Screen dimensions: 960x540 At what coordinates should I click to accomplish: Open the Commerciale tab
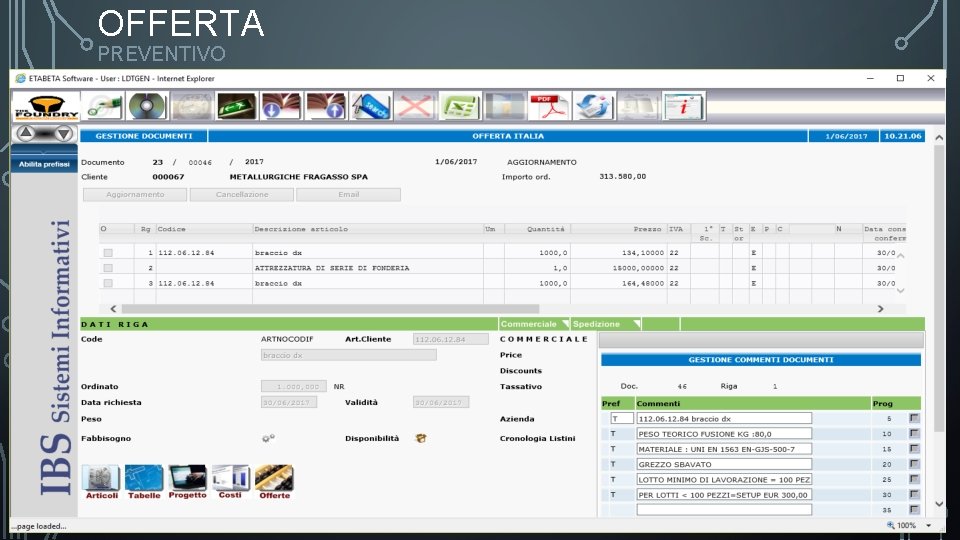(528, 324)
